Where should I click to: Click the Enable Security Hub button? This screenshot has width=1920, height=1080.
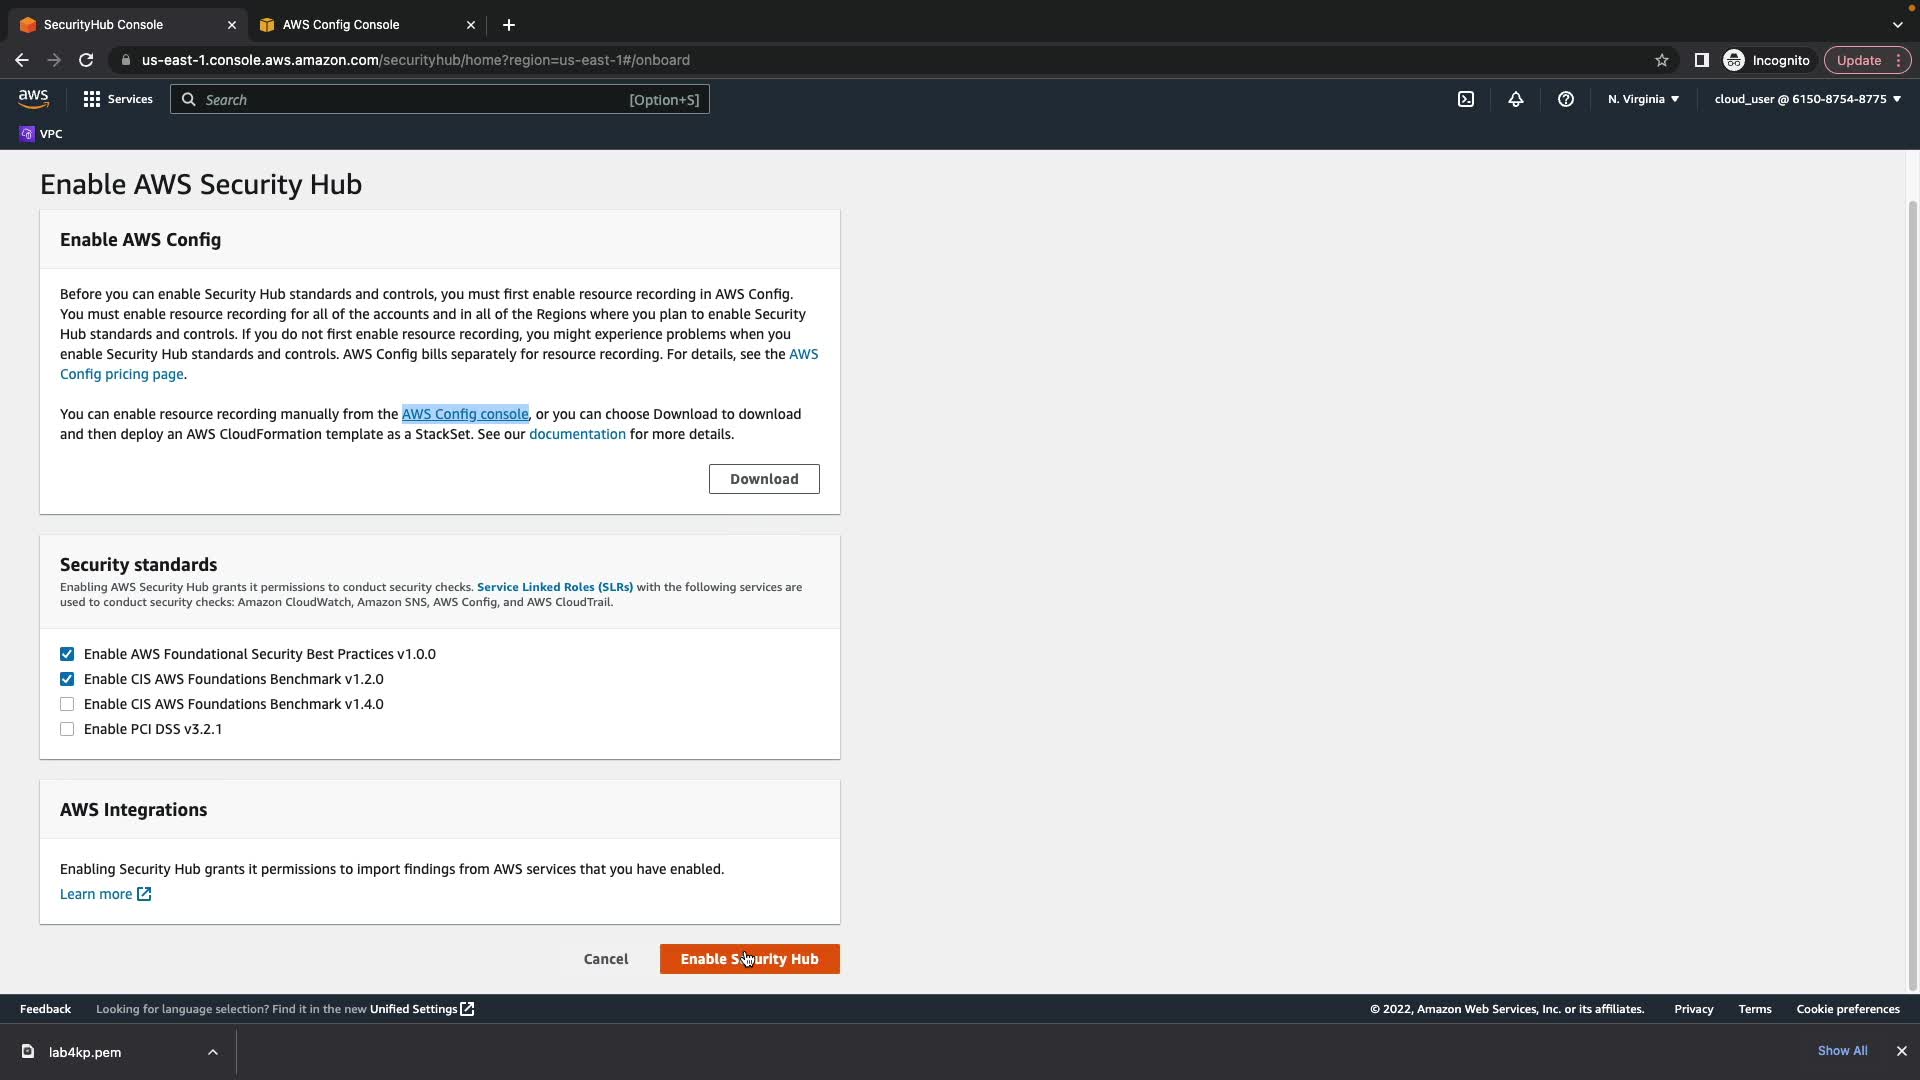pos(749,959)
